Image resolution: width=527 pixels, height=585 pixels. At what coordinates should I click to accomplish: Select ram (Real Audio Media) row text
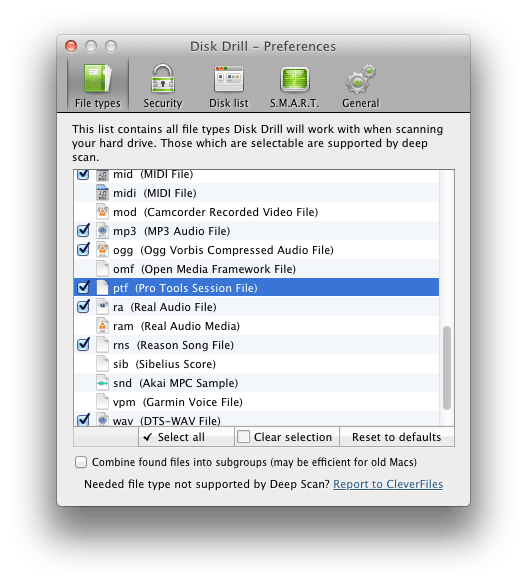pos(176,326)
